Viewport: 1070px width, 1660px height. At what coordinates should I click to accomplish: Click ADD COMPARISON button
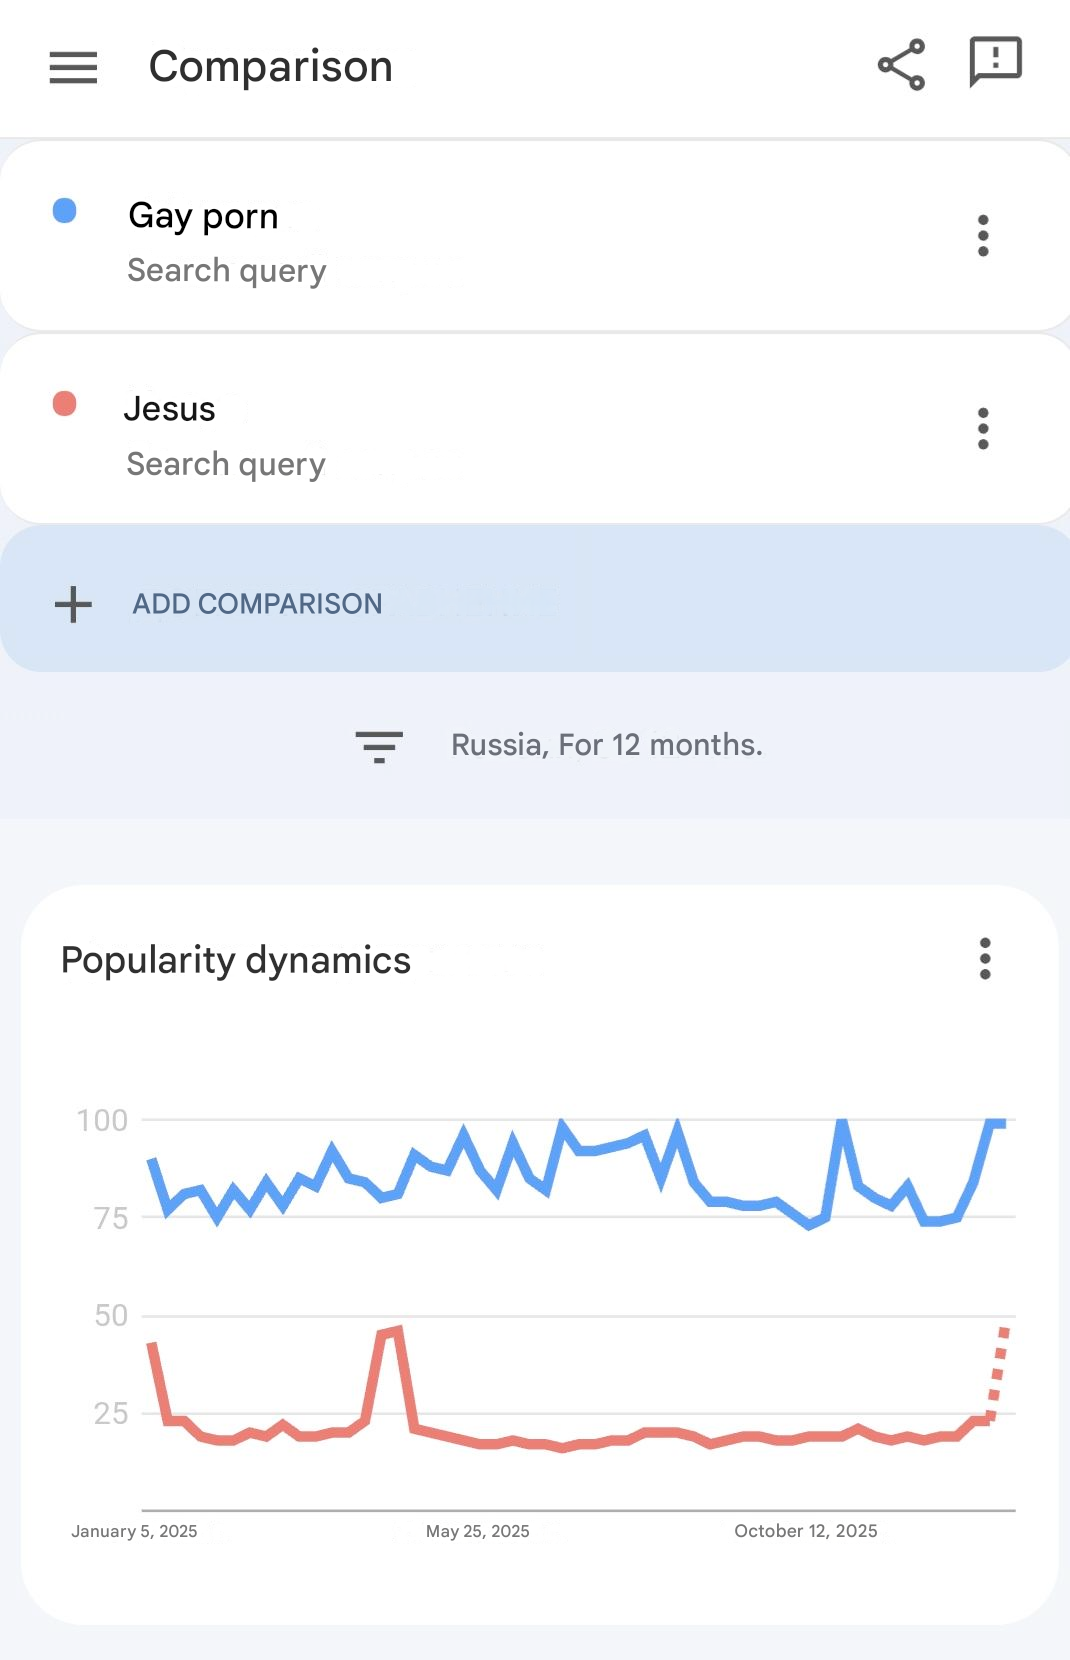click(257, 604)
